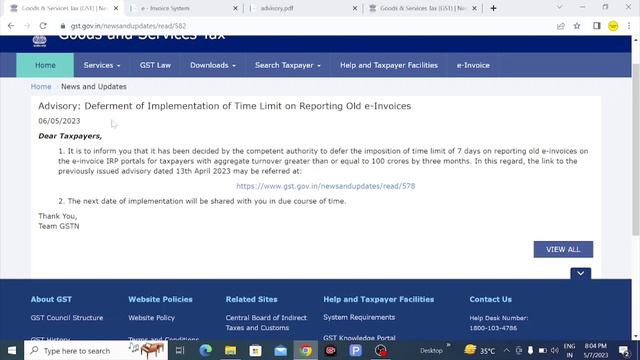Click the News and Updates breadcrumb text
Viewport: 640px width, 360px height.
point(94,87)
